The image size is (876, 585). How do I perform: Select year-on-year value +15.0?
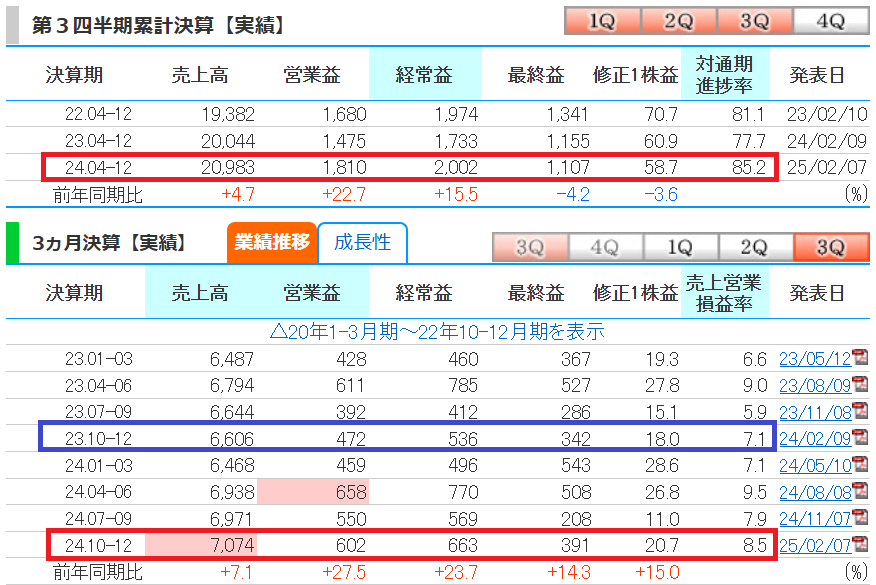[657, 572]
